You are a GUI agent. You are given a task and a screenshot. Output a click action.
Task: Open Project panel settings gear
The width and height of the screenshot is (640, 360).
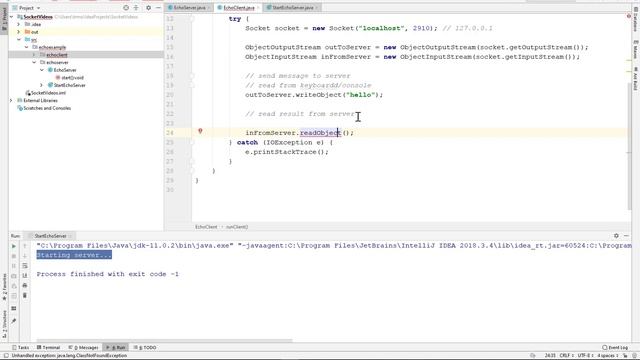tap(149, 8)
